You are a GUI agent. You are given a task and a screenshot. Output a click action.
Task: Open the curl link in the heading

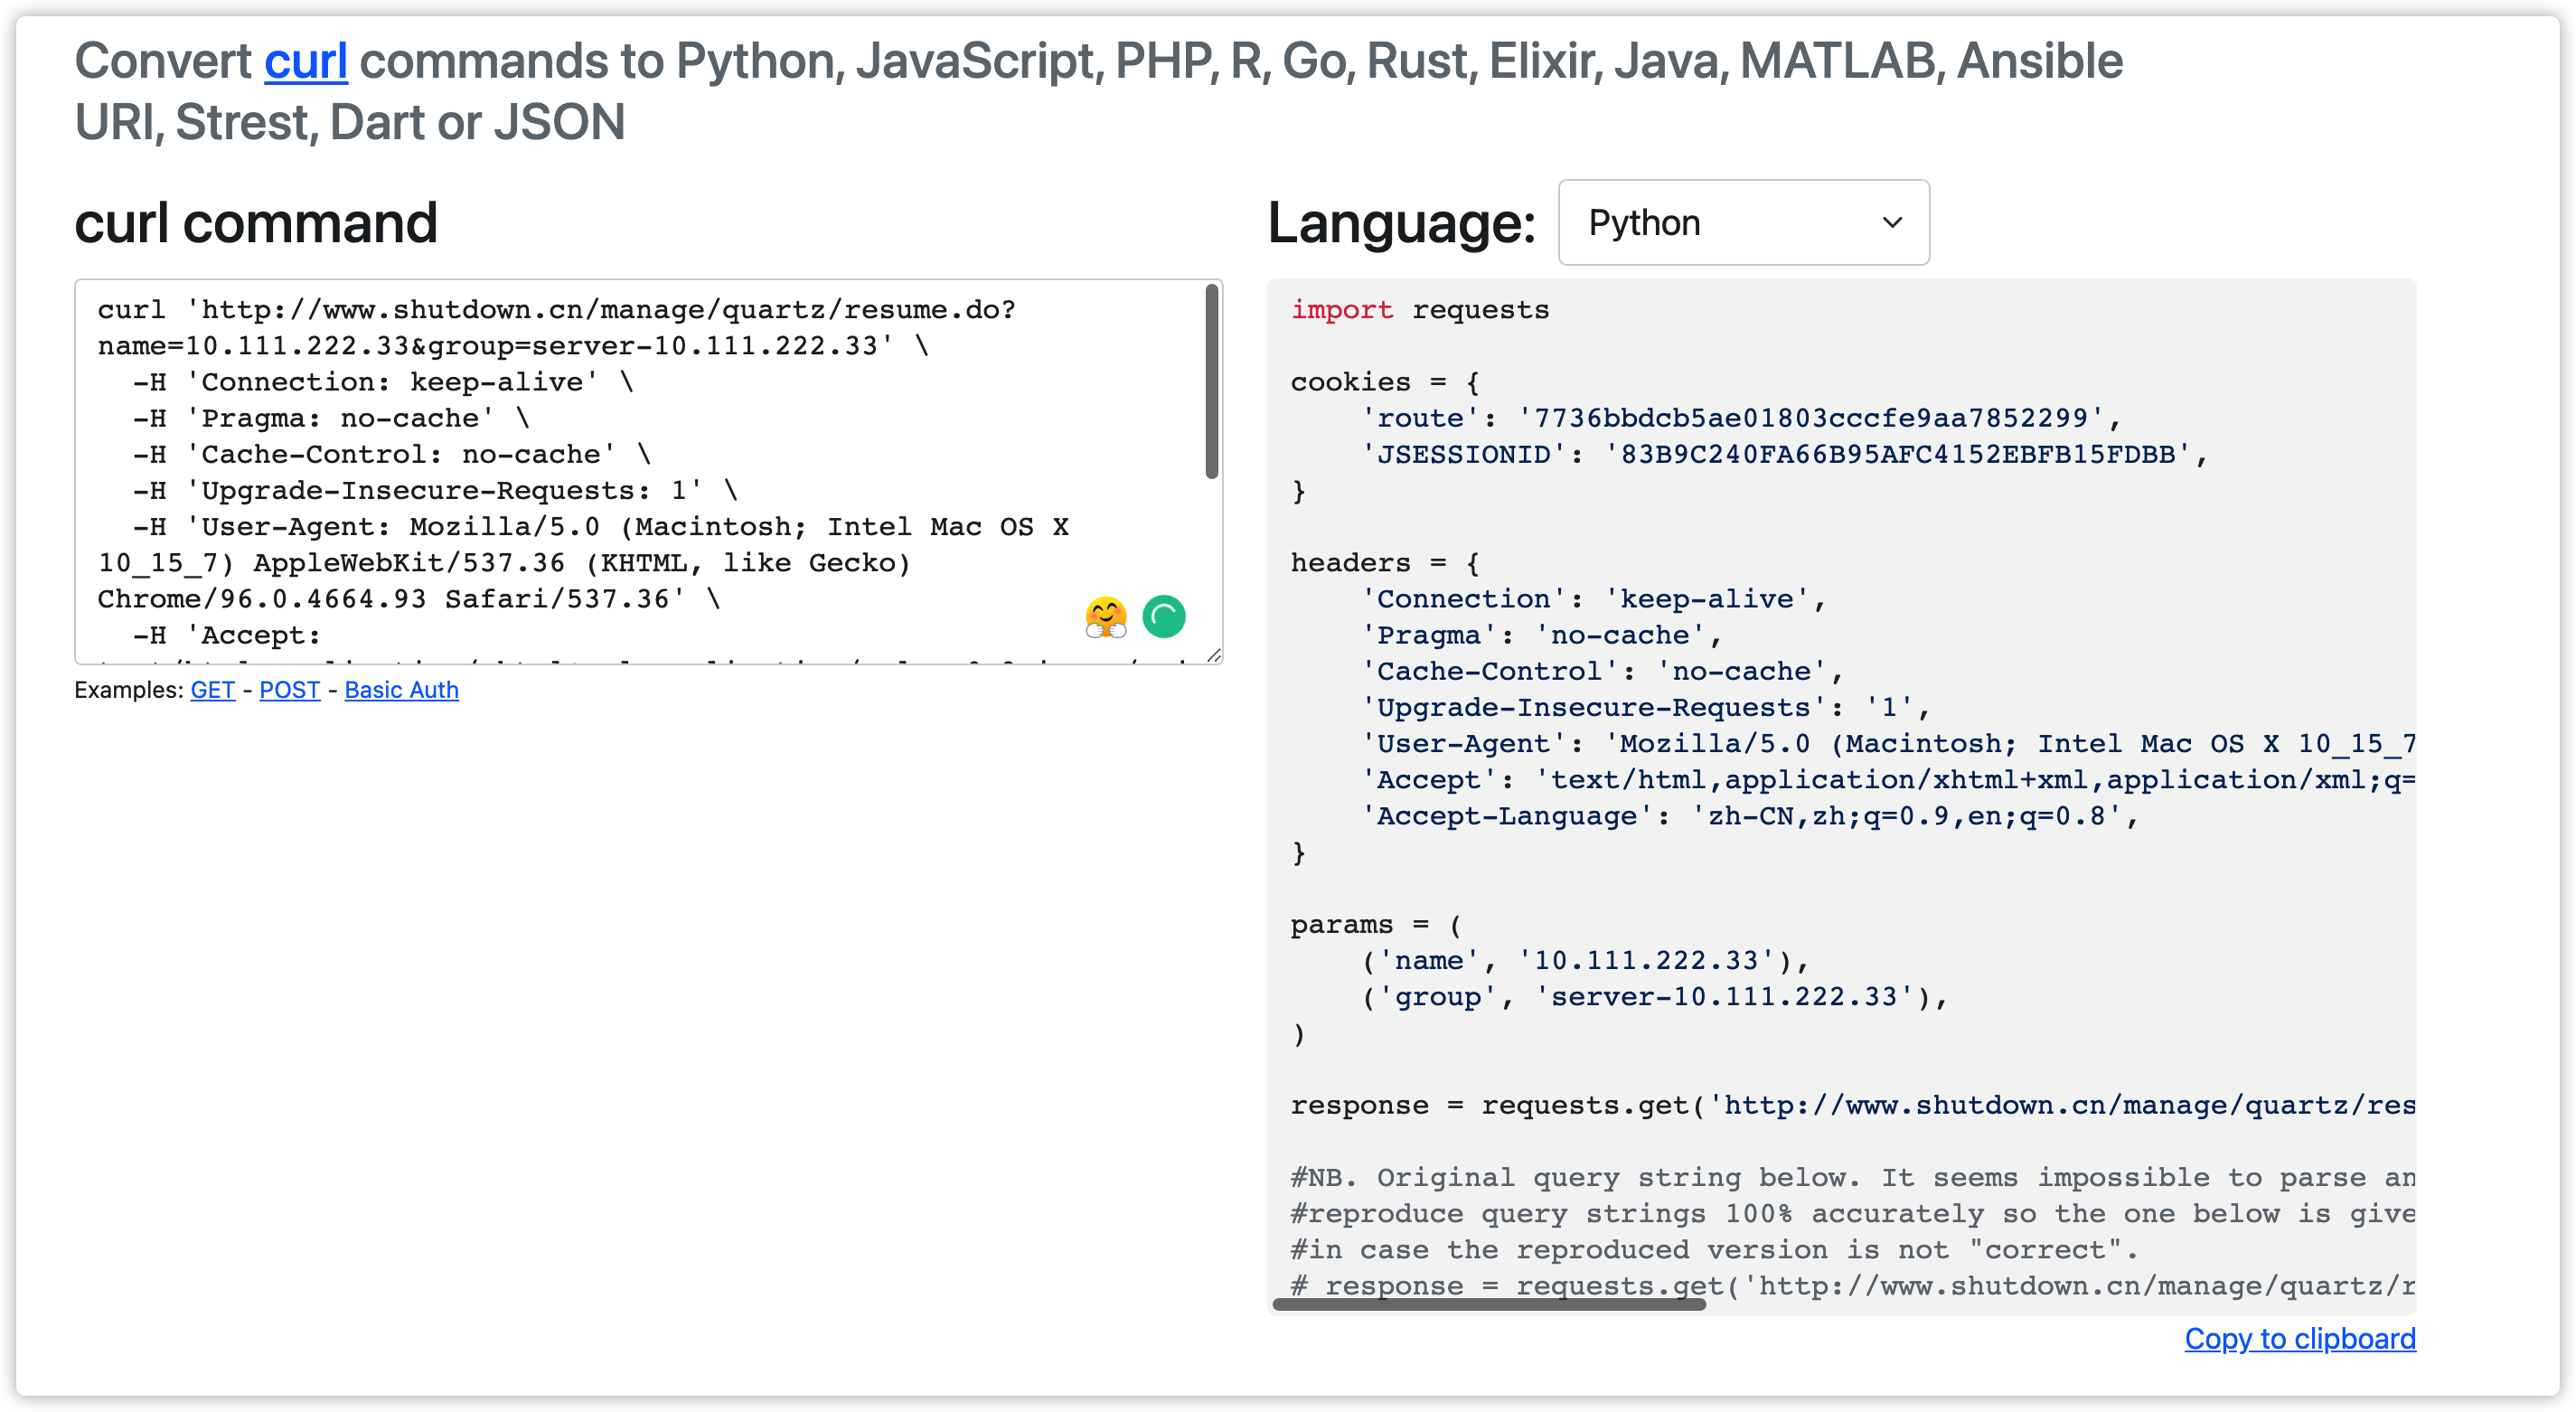305,61
